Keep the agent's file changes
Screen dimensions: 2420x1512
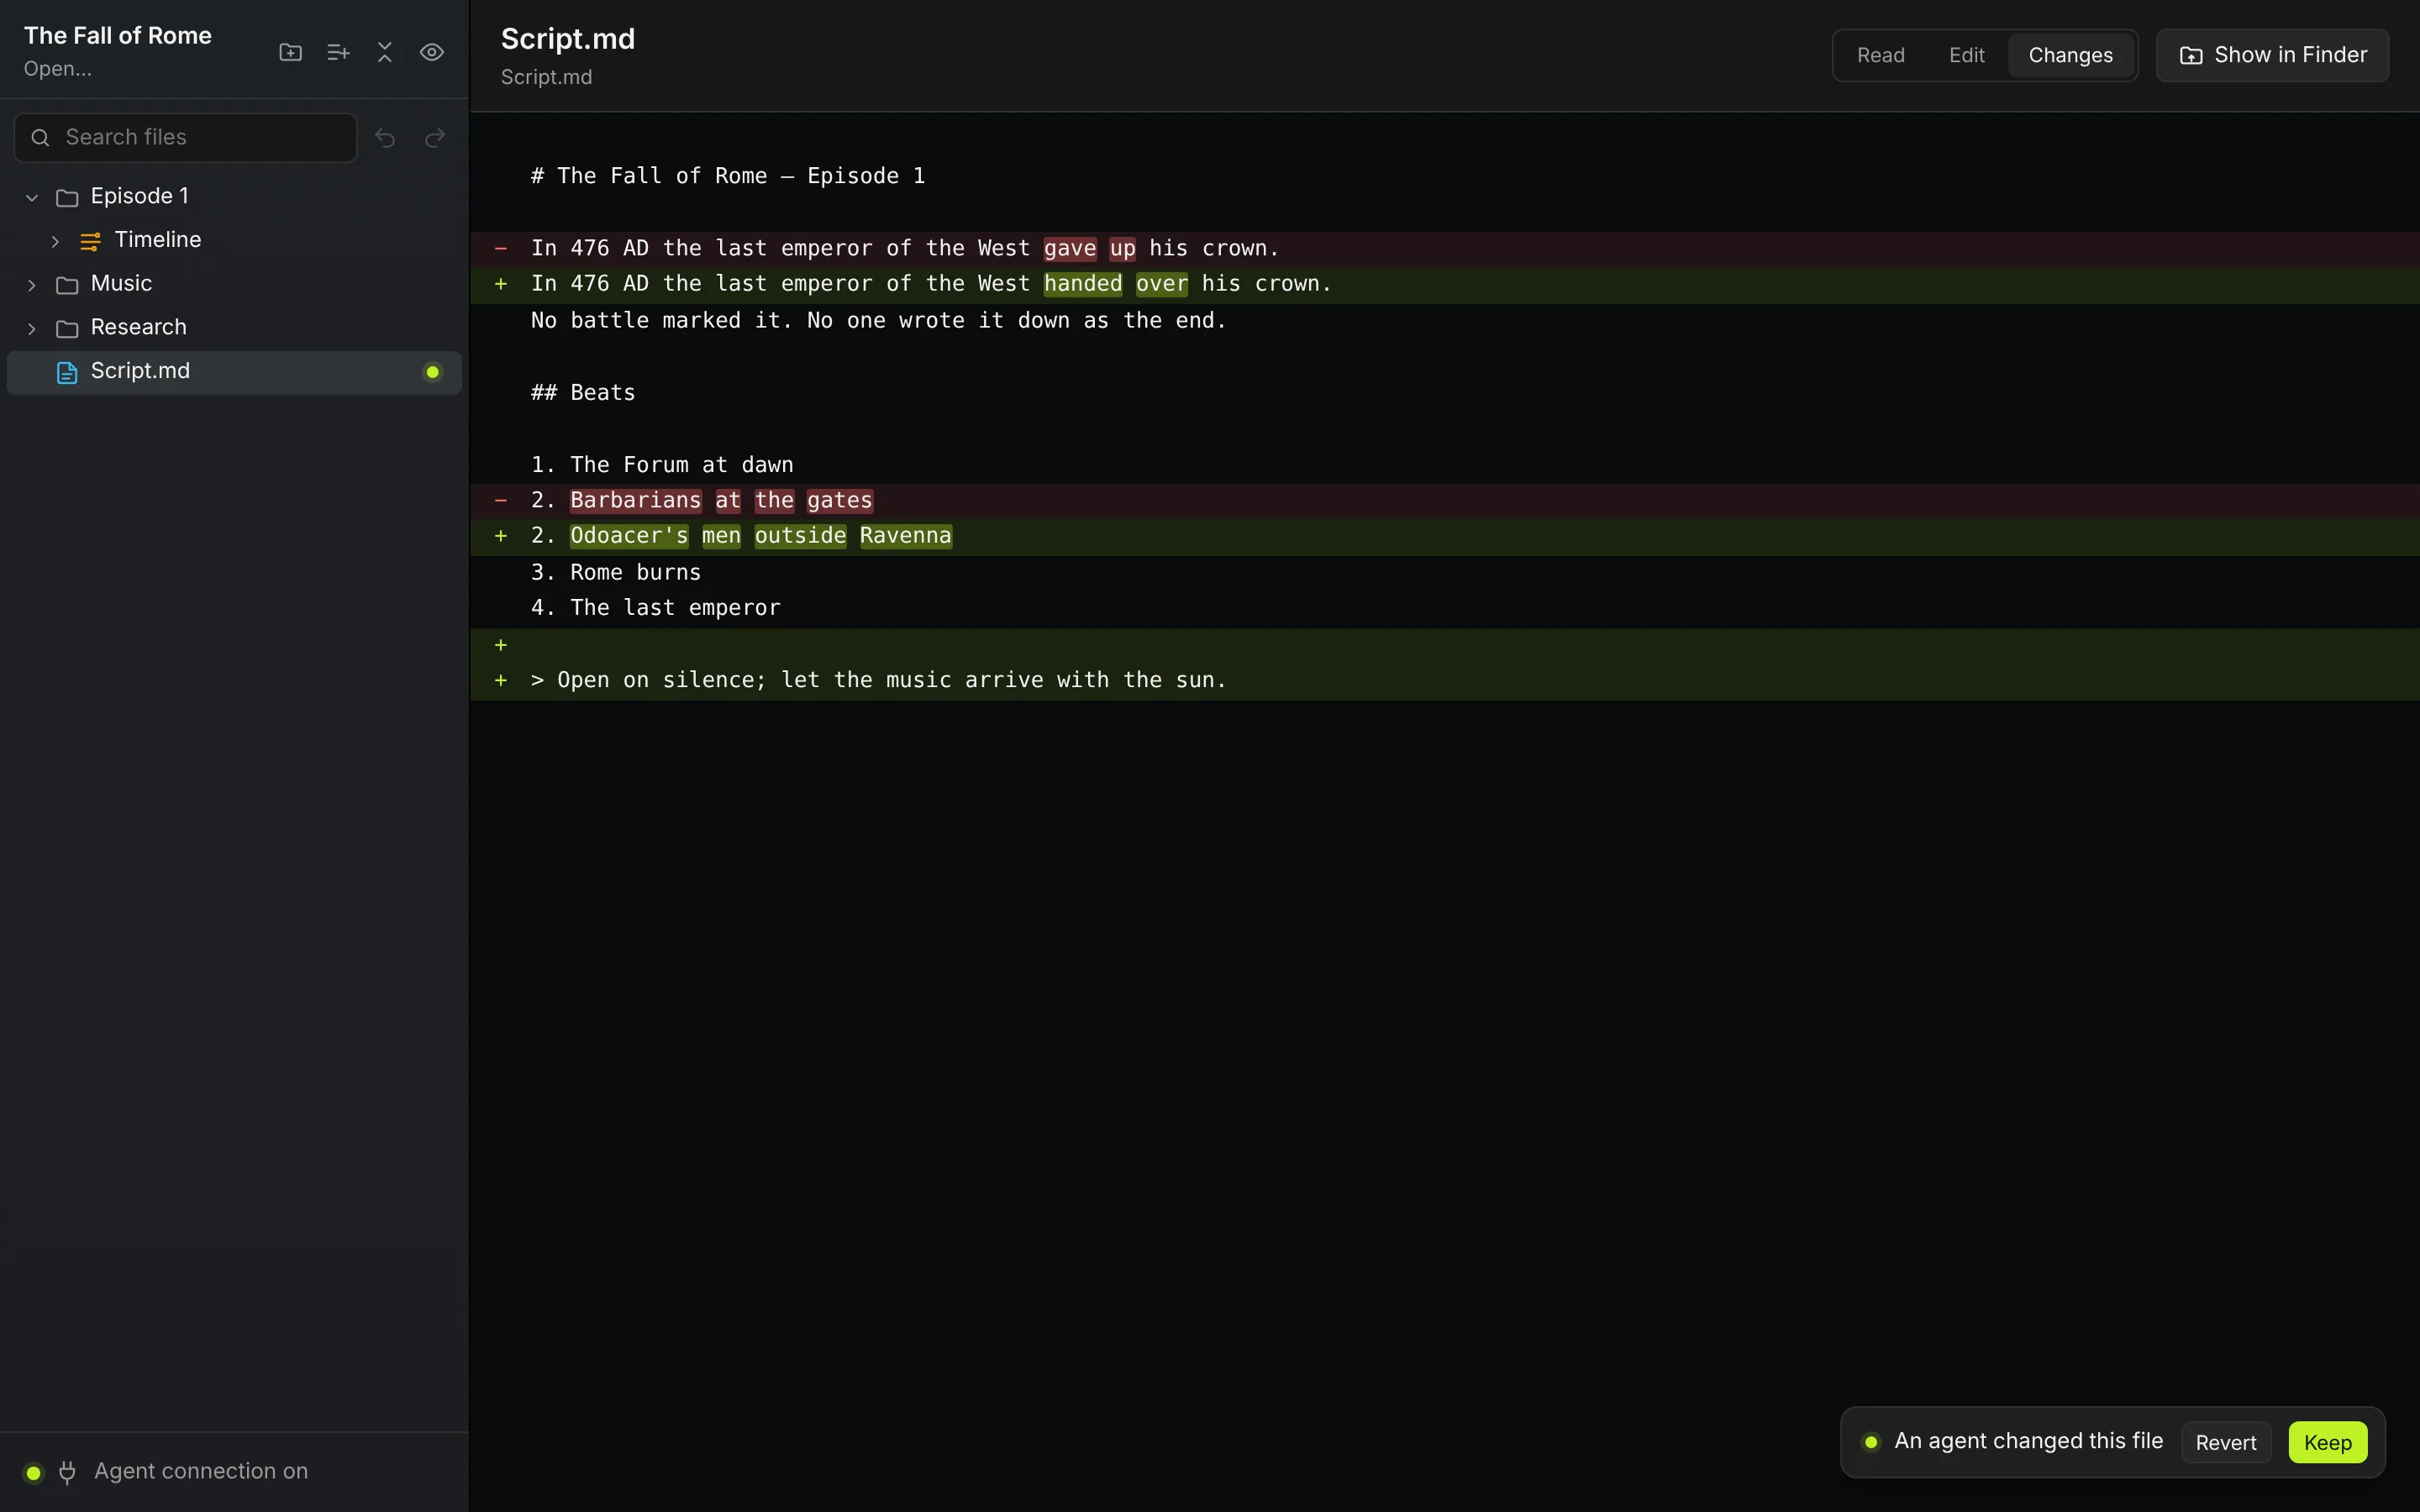[2327, 1442]
